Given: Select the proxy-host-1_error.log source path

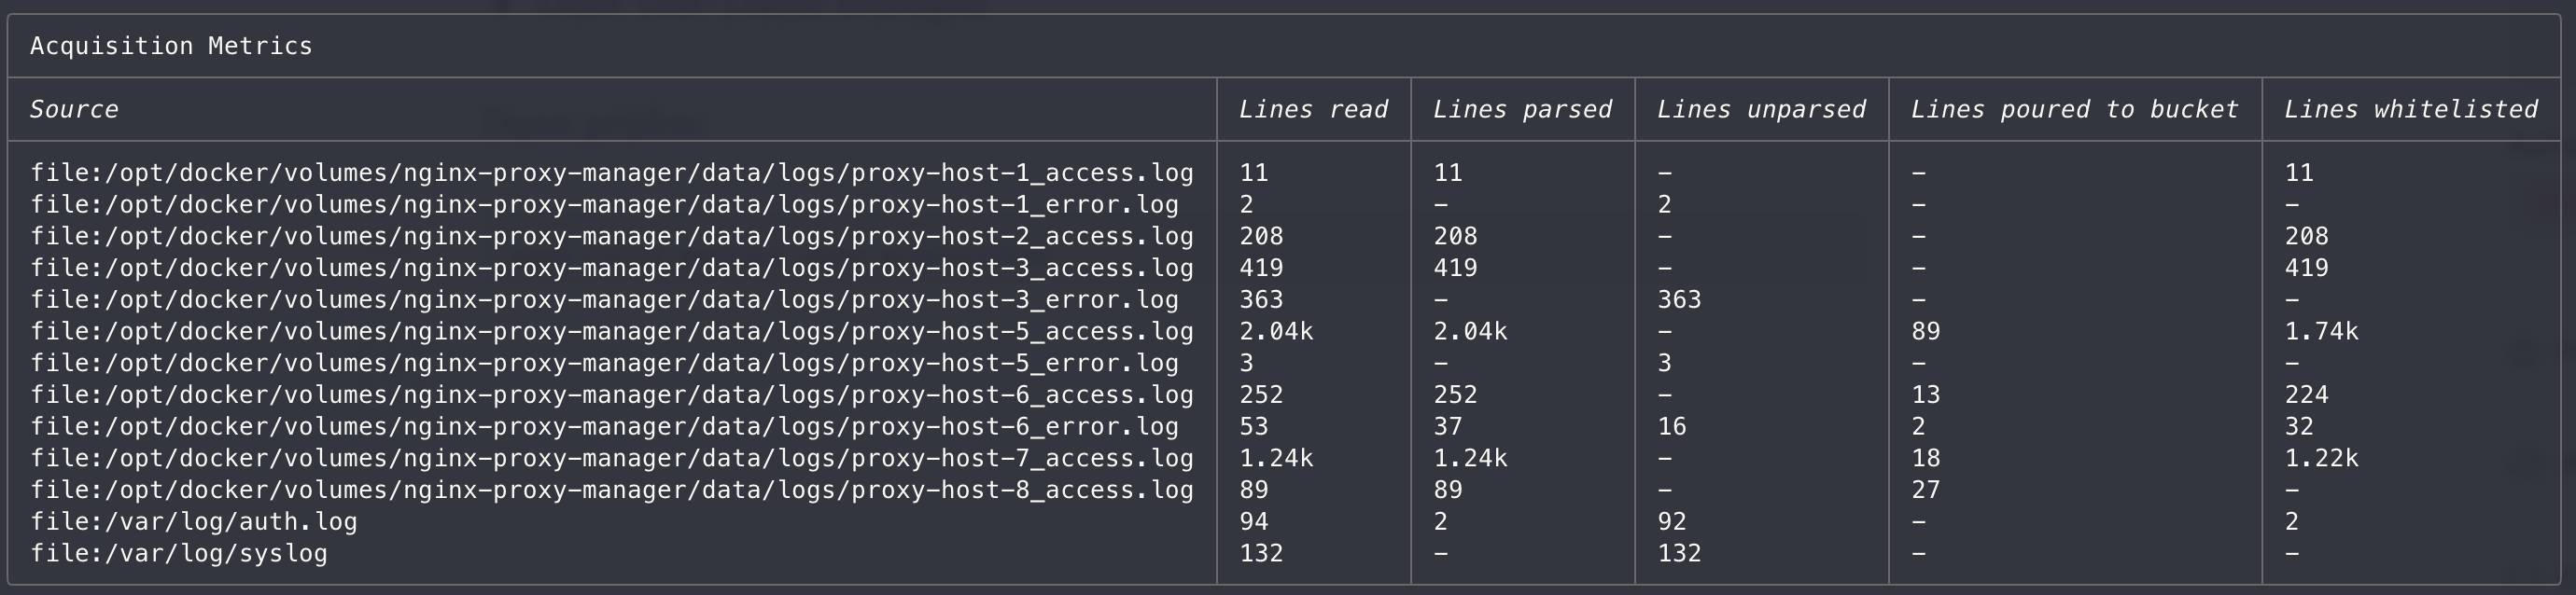Looking at the screenshot, I should point(604,205).
